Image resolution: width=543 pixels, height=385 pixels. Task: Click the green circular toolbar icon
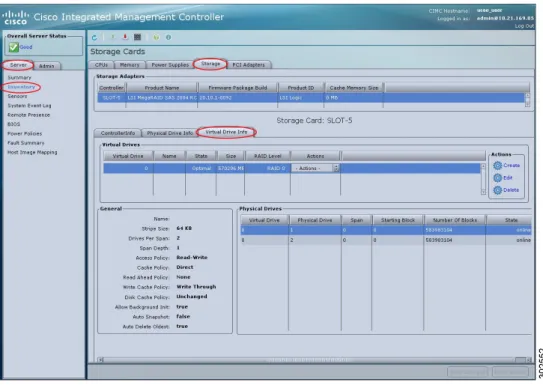(156, 37)
